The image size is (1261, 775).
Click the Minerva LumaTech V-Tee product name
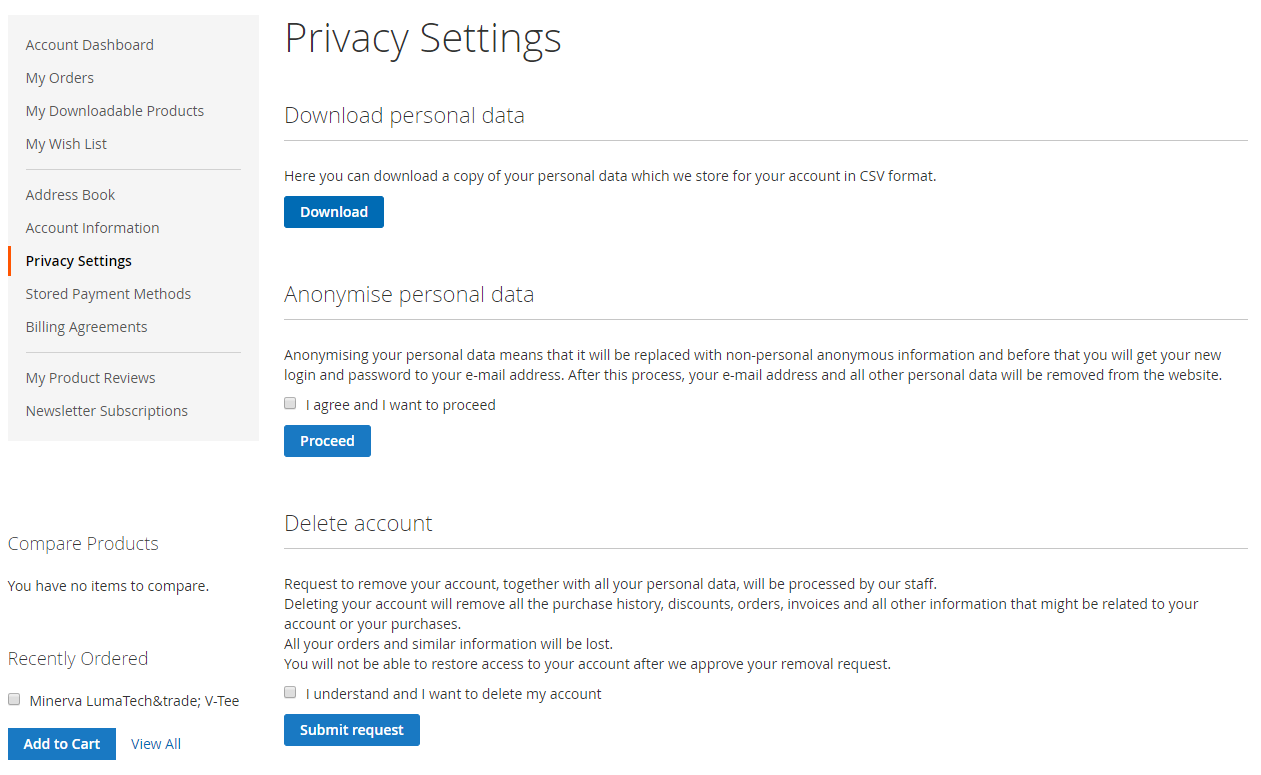point(135,701)
